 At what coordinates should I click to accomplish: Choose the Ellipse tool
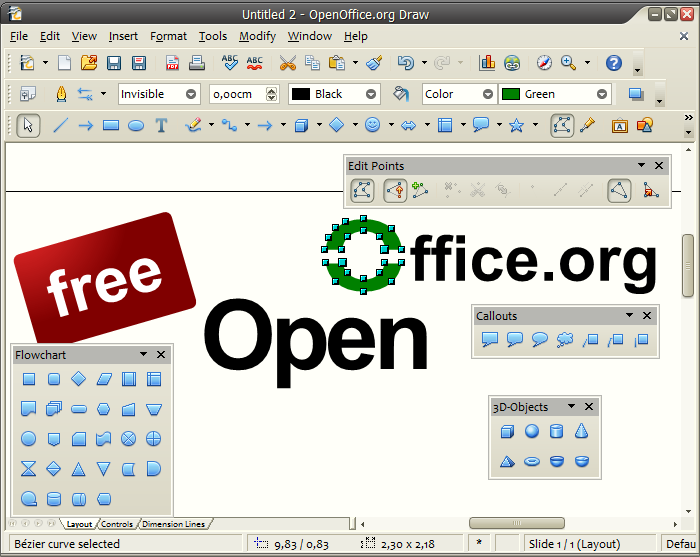point(136,126)
